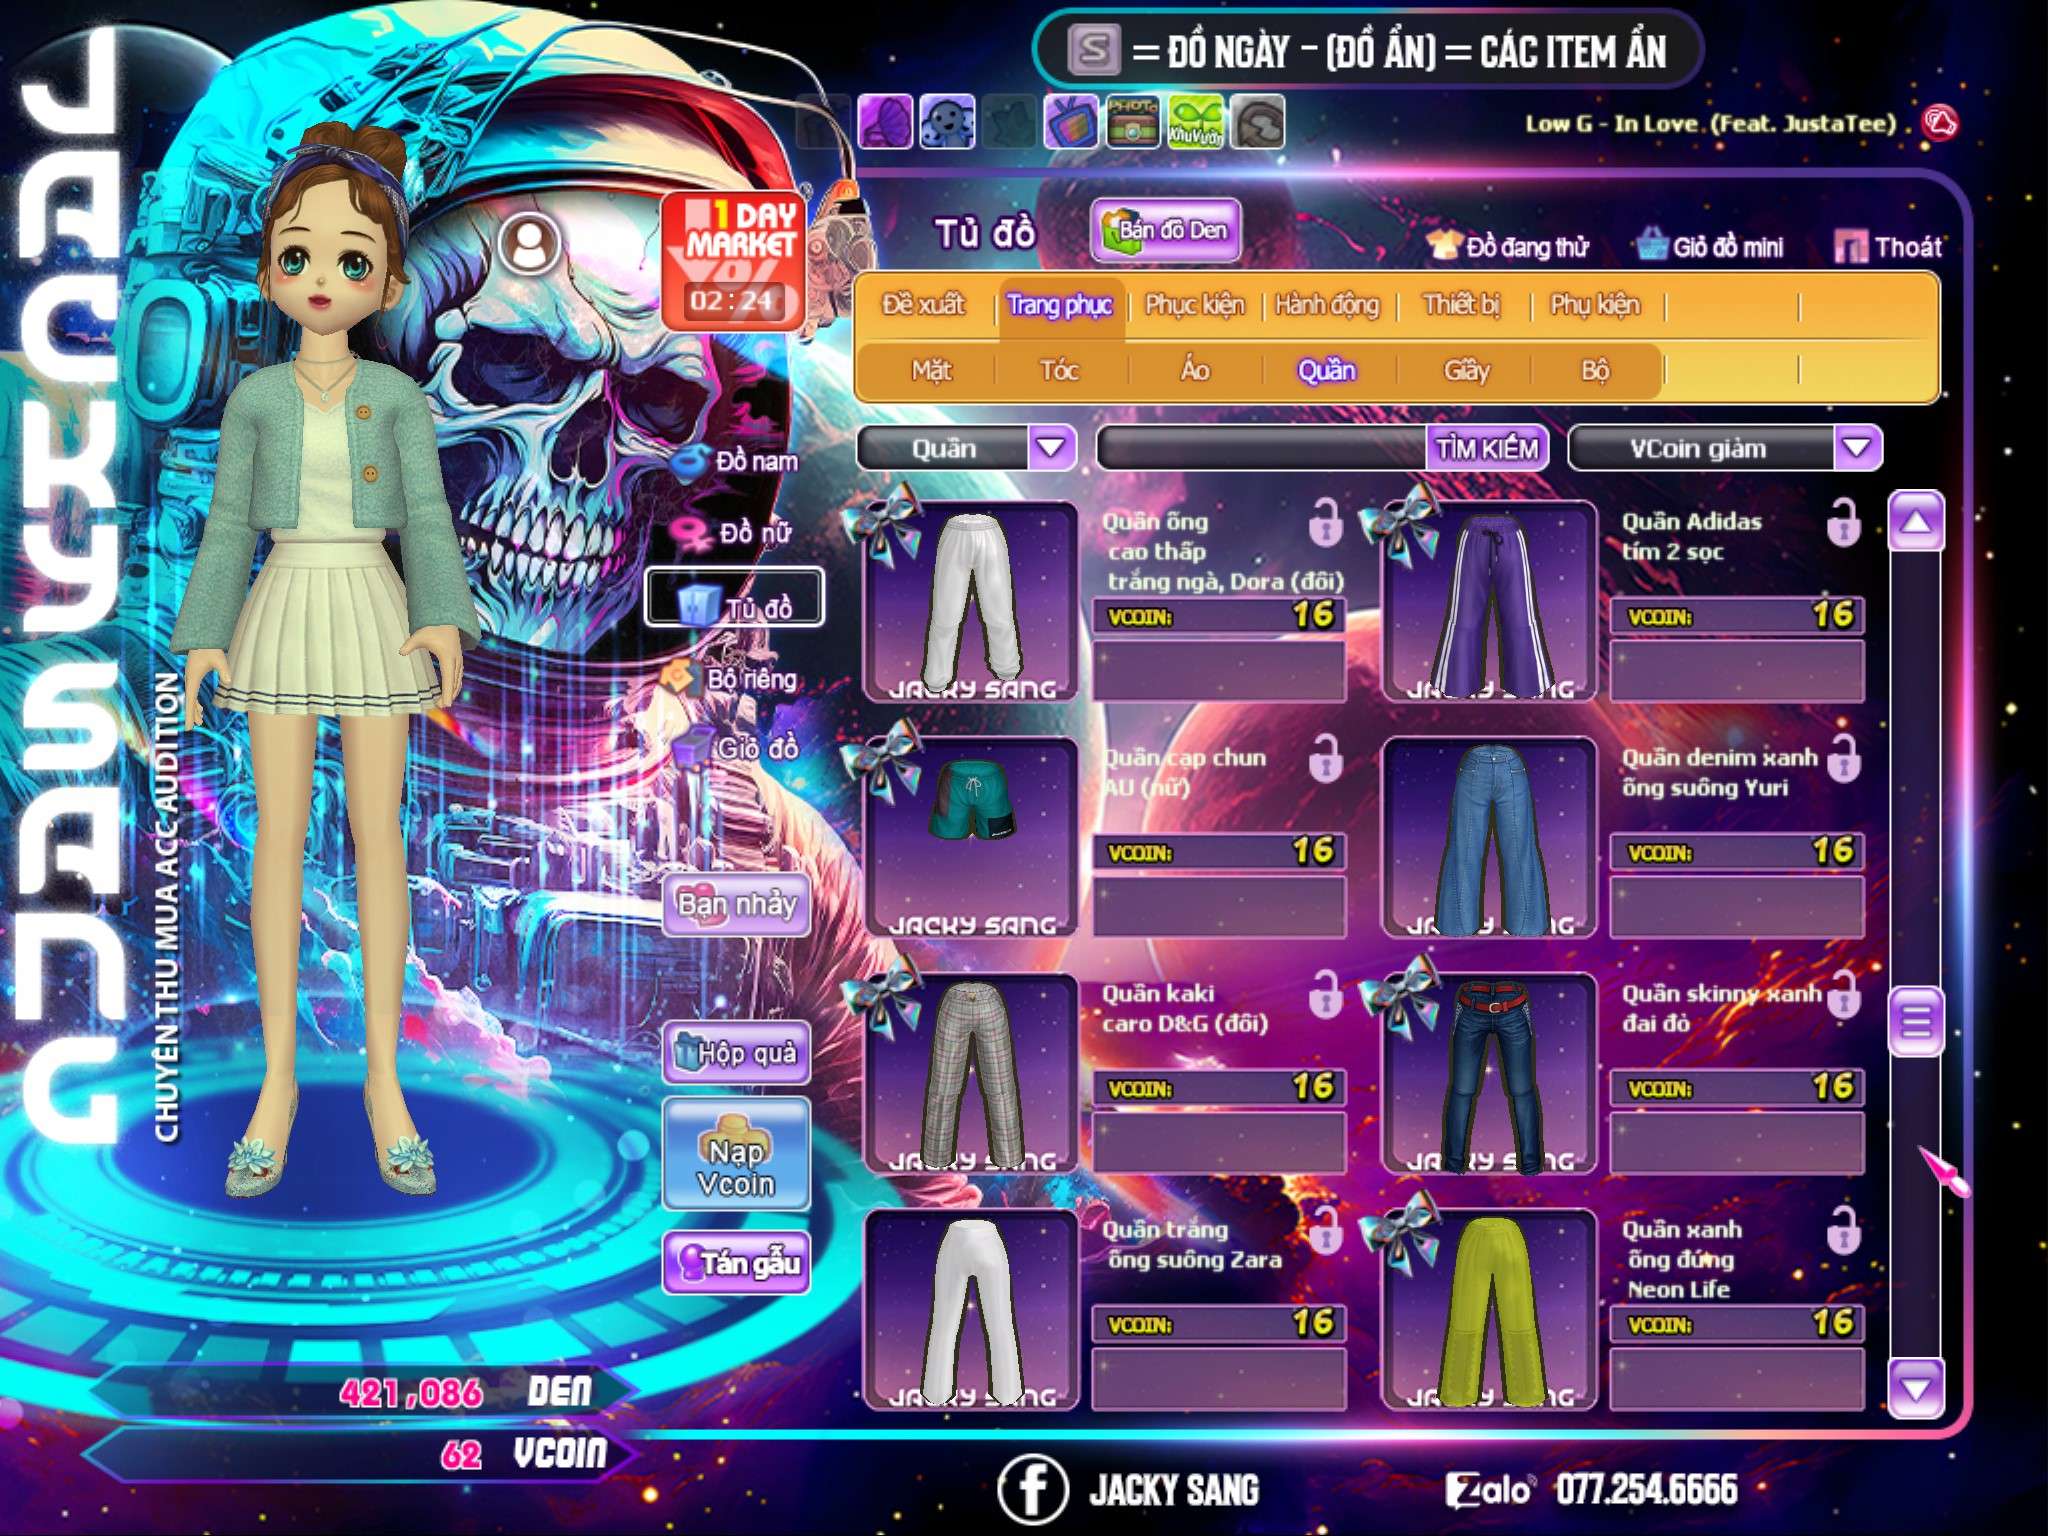Viewport: 2048px width, 1536px height.
Task: Open the 1 Day Market banner
Action: point(735,260)
